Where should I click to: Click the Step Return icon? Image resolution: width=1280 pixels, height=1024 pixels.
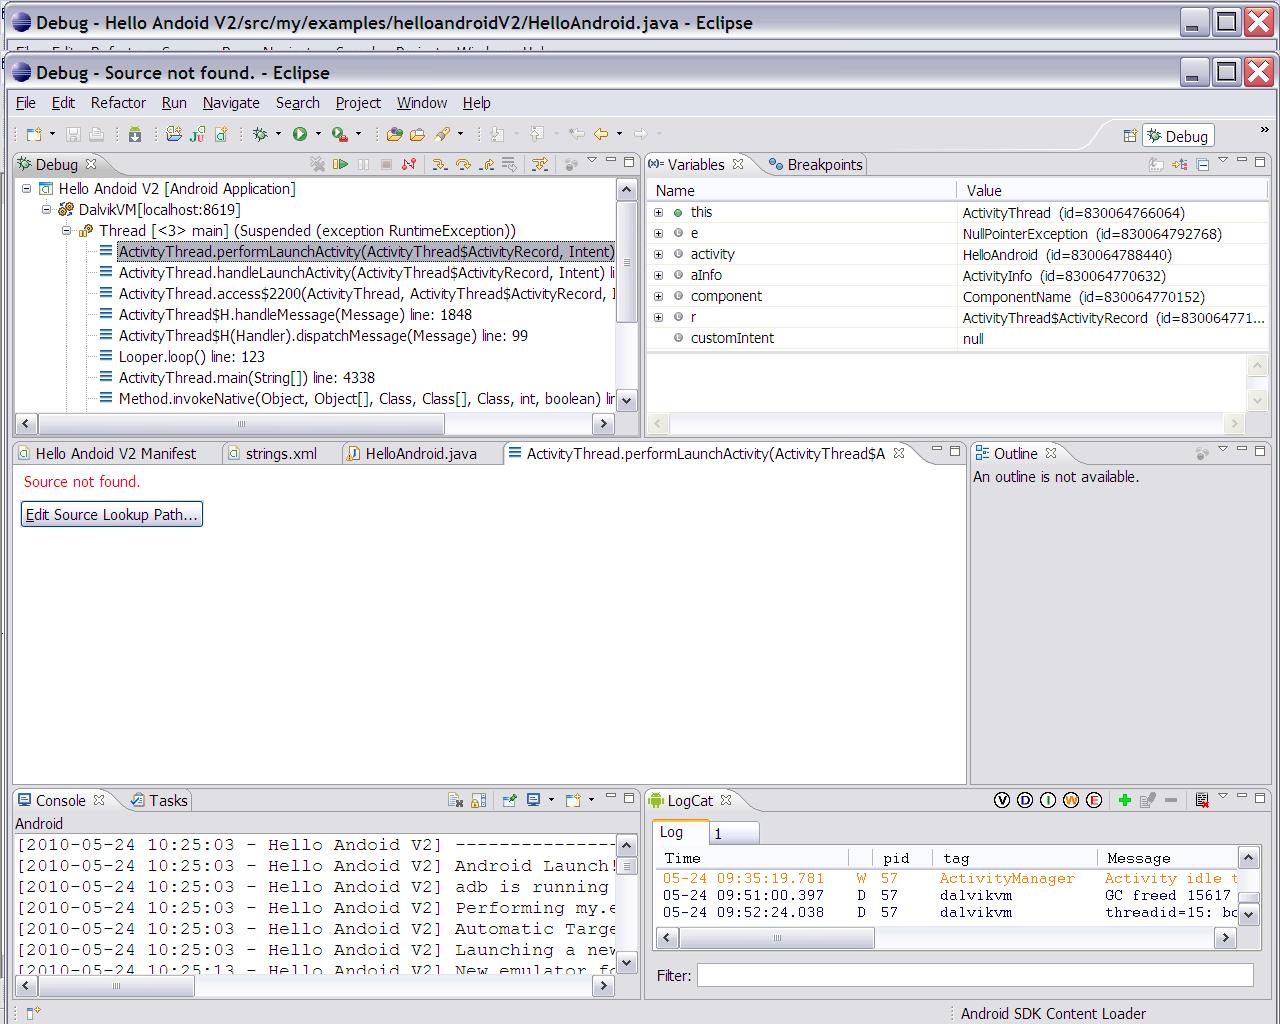coord(487,164)
